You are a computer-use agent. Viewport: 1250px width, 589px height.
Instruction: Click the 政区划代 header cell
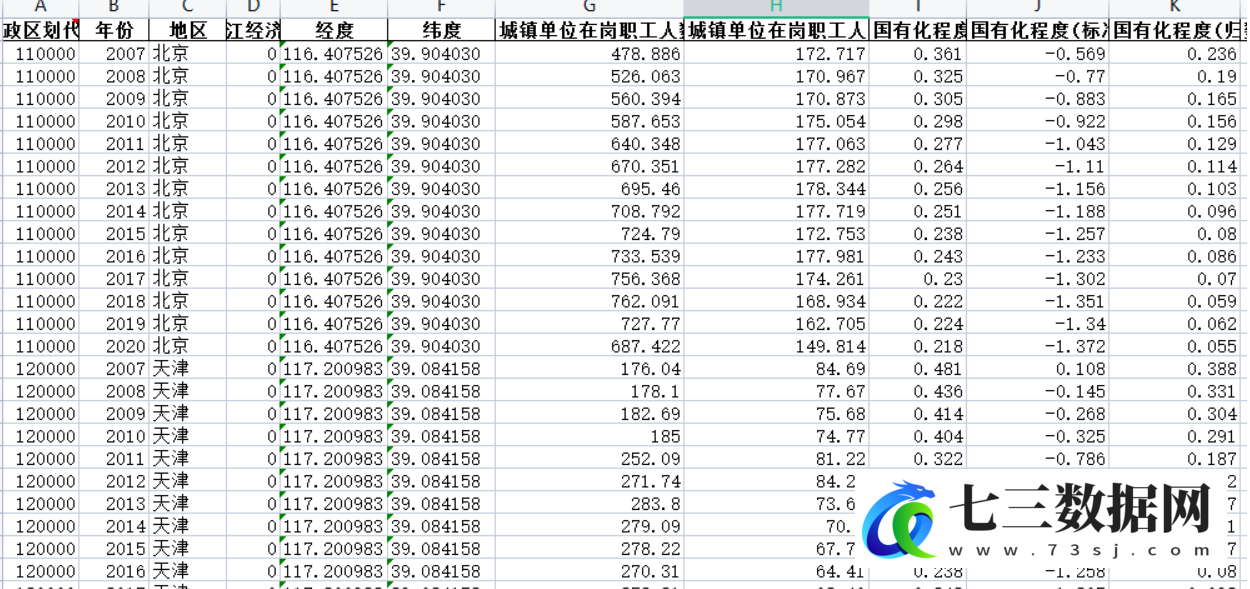point(40,30)
